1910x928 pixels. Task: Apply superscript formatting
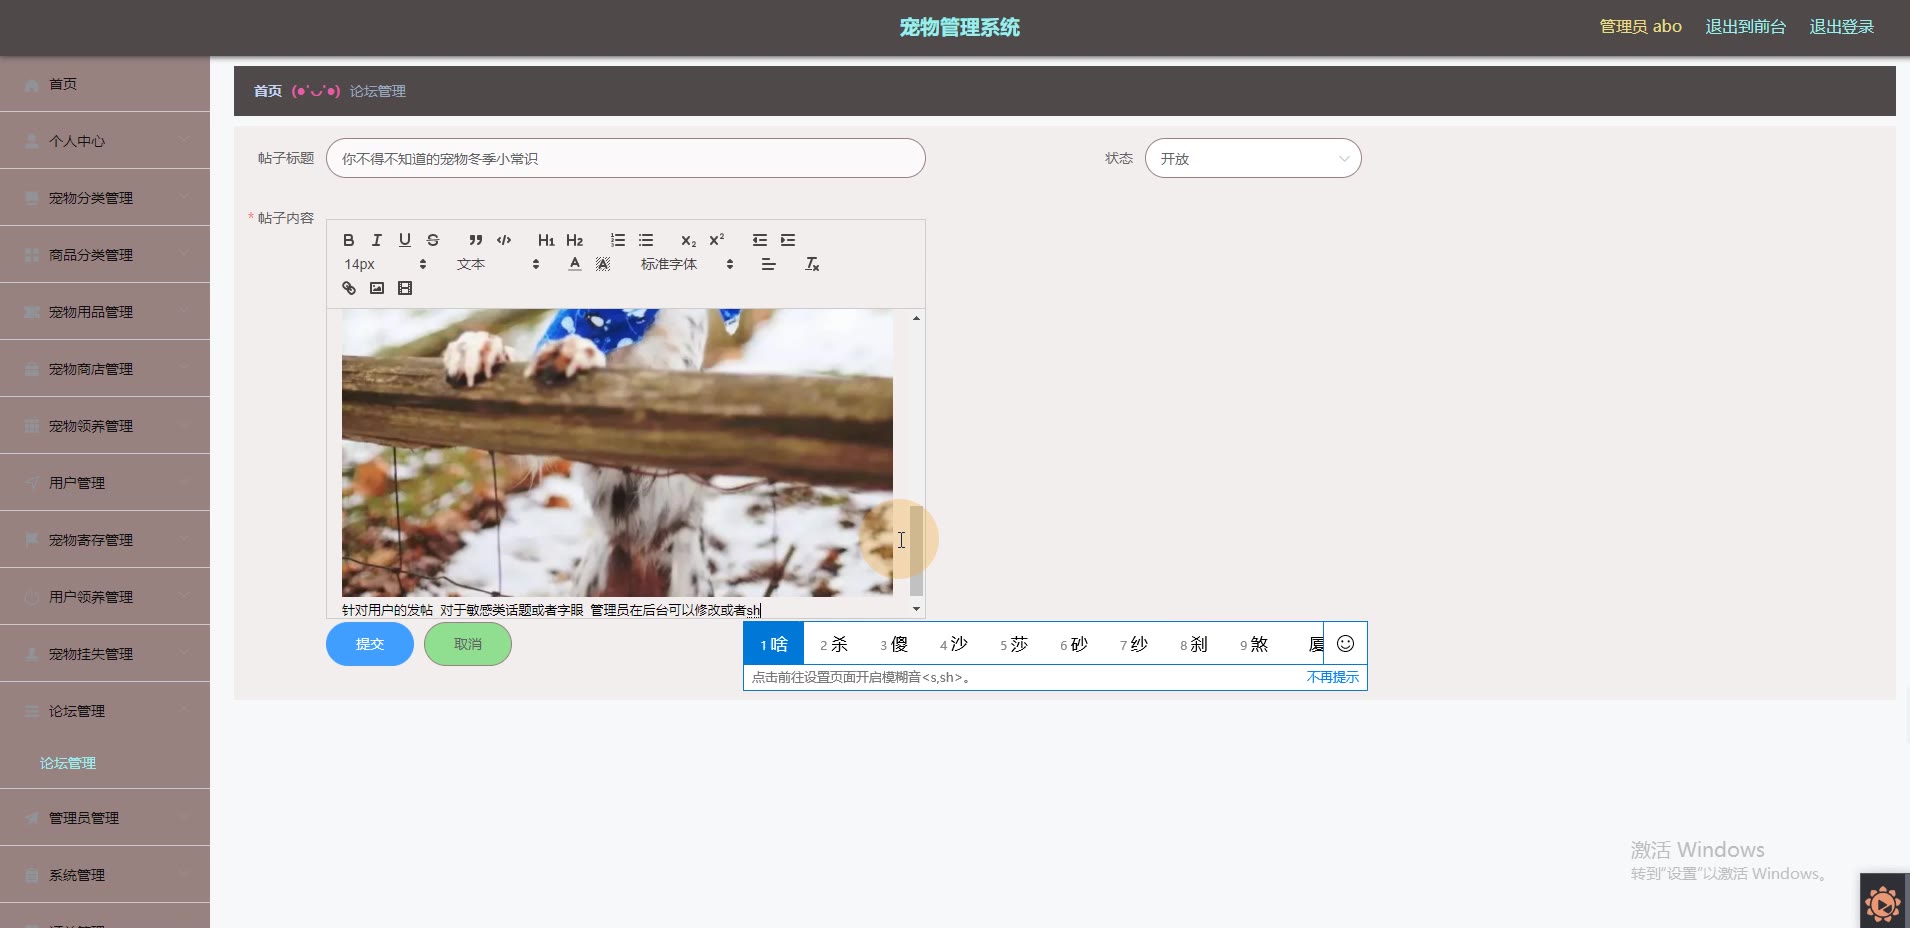point(716,240)
